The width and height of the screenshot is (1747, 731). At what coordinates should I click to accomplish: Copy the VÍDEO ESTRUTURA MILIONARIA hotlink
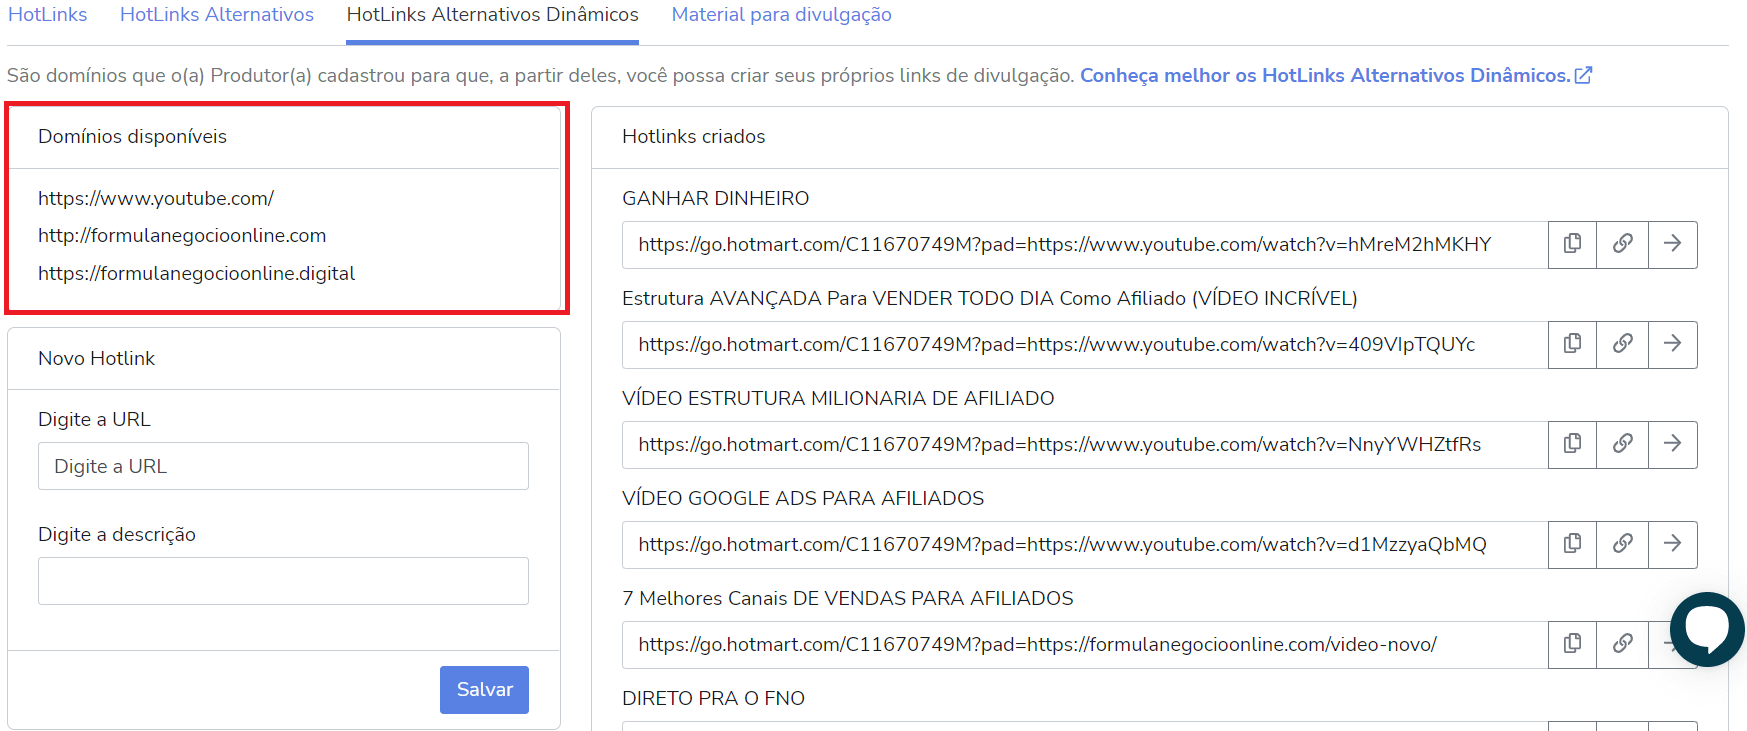tap(1573, 444)
